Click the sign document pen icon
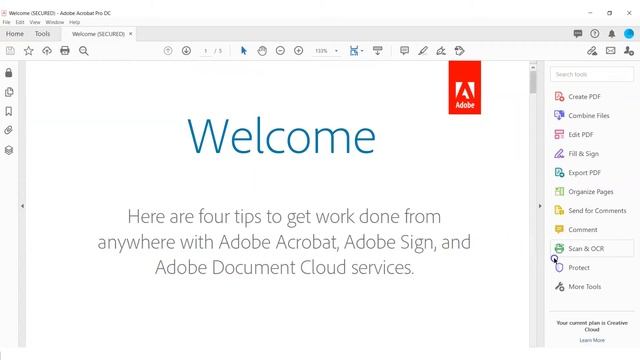640x360 pixels. (441, 51)
